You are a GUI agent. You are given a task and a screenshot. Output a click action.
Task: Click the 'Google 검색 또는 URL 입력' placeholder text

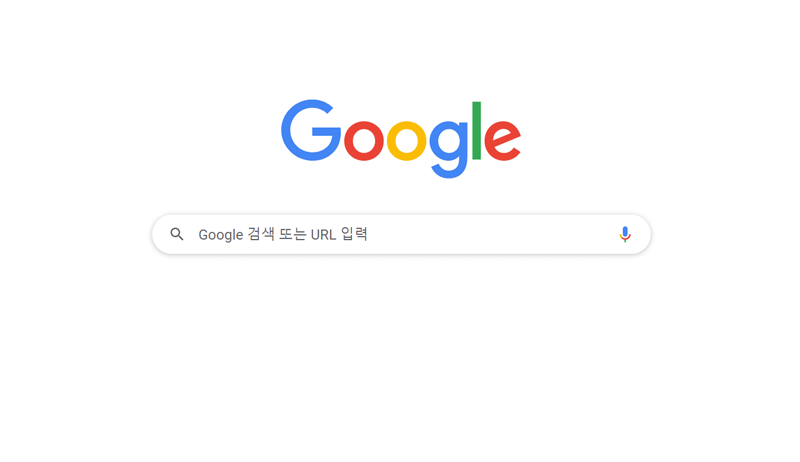tap(283, 234)
